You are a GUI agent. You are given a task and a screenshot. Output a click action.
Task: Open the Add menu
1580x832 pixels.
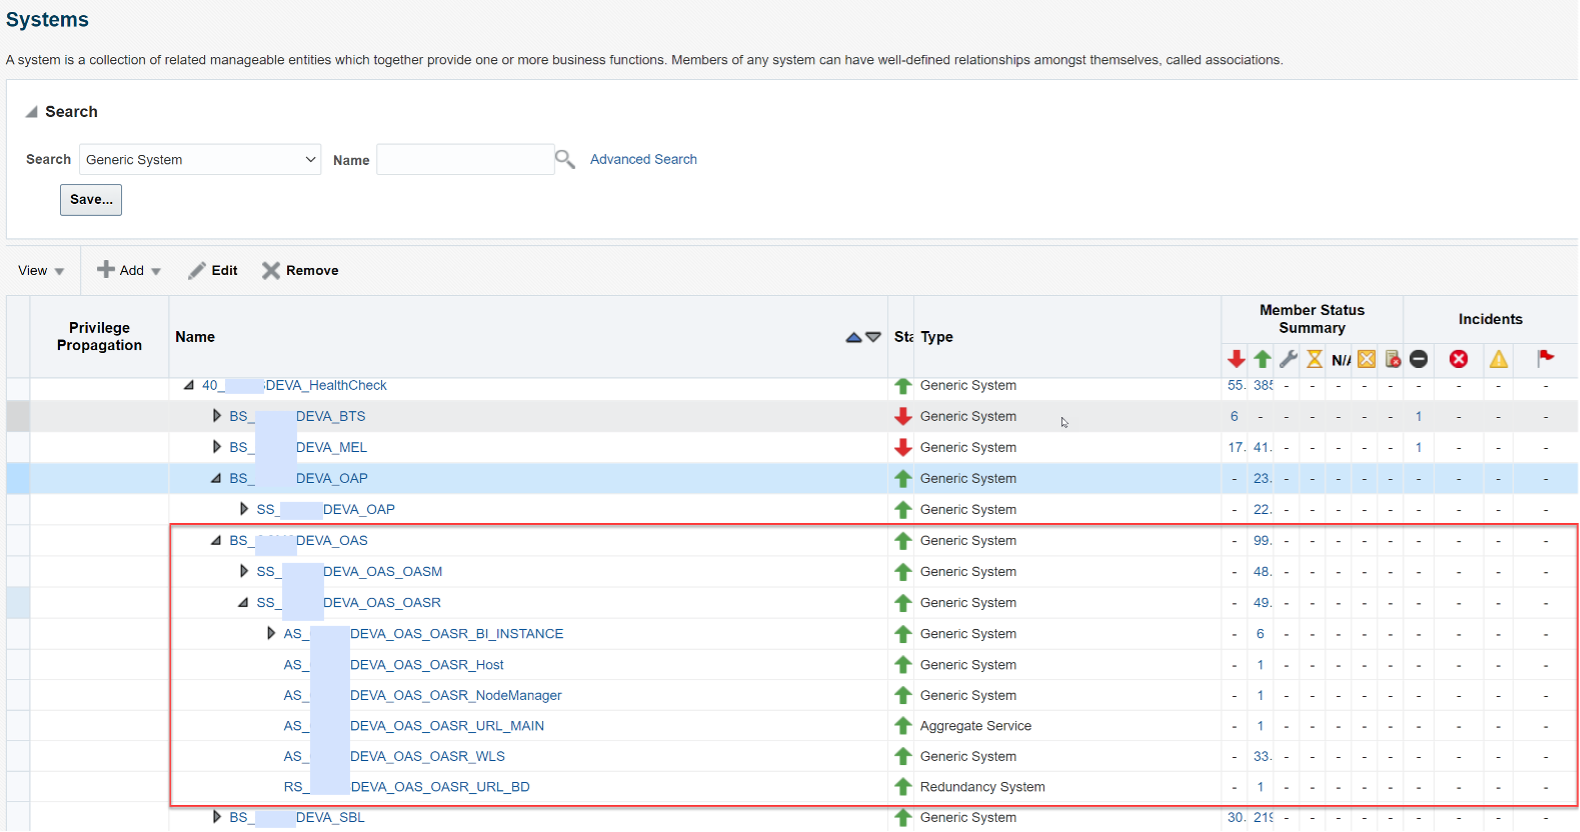pos(129,271)
